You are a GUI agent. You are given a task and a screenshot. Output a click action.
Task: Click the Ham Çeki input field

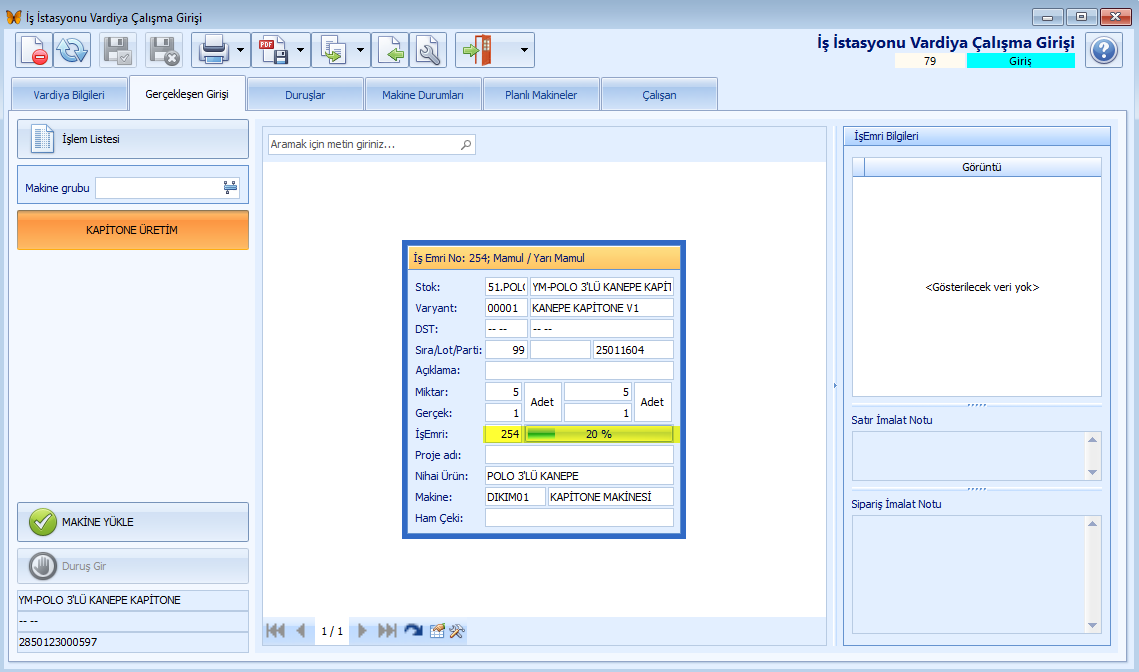pyautogui.click(x=579, y=518)
